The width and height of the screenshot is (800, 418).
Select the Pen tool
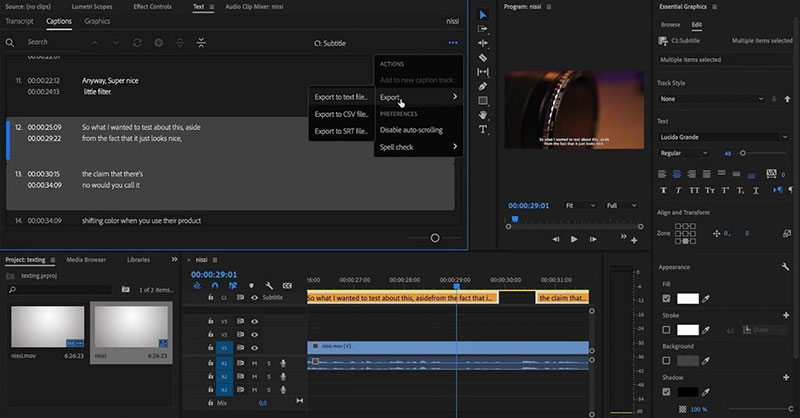click(483, 86)
